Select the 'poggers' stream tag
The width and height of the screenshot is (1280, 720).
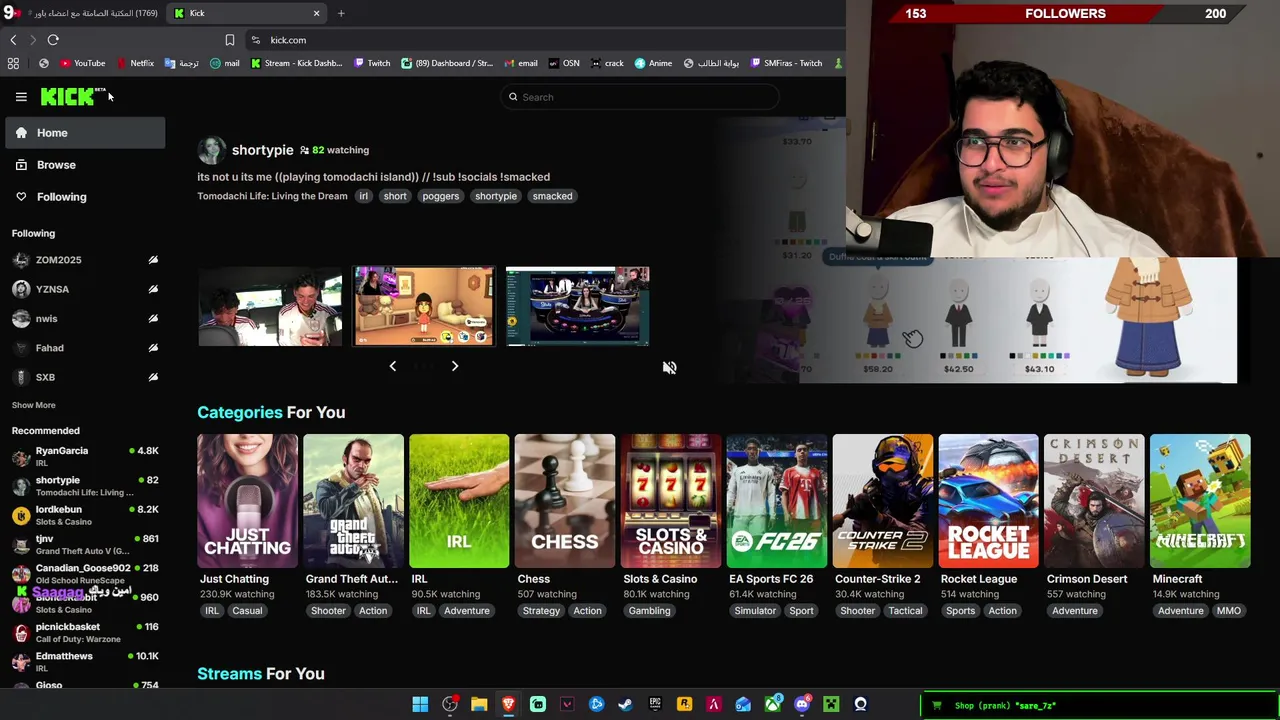pos(440,196)
